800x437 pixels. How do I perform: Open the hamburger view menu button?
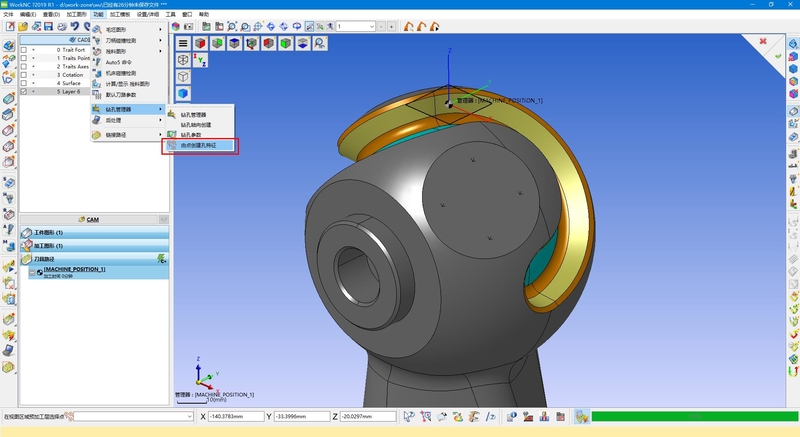[183, 43]
